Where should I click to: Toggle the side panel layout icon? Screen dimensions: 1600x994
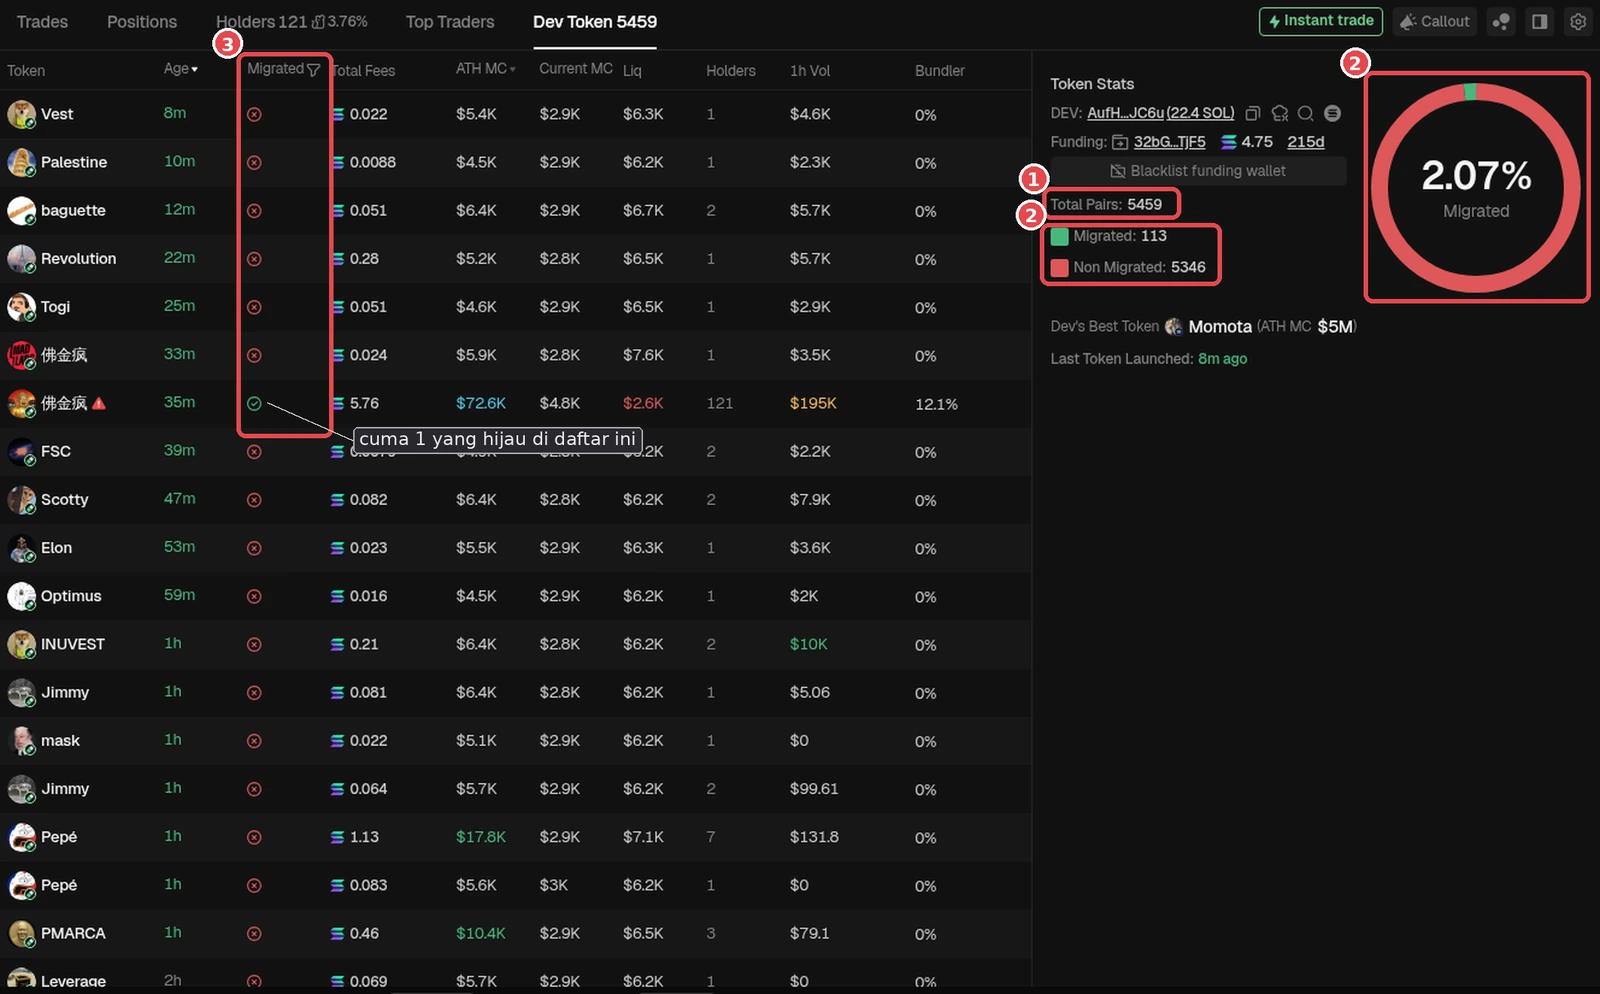tap(1540, 21)
